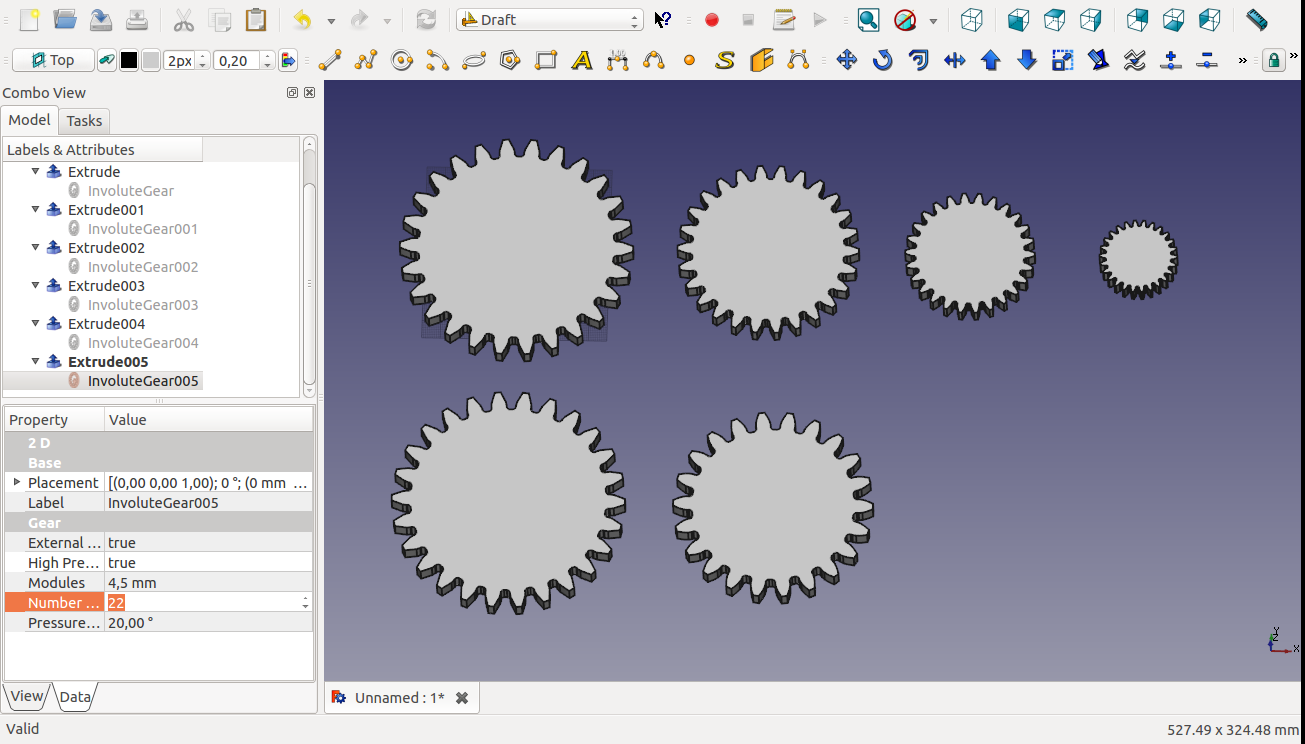This screenshot has height=744, width=1305.
Task: Collapse the Extrude003 tree item
Action: pyautogui.click(x=36, y=286)
